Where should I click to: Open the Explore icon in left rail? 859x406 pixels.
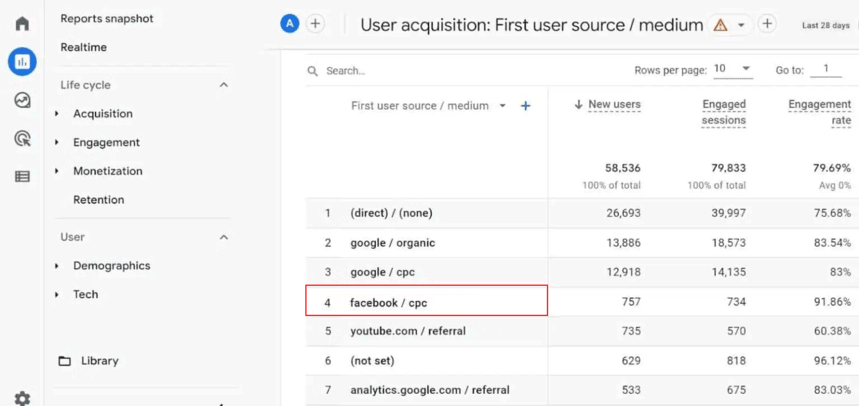point(22,100)
